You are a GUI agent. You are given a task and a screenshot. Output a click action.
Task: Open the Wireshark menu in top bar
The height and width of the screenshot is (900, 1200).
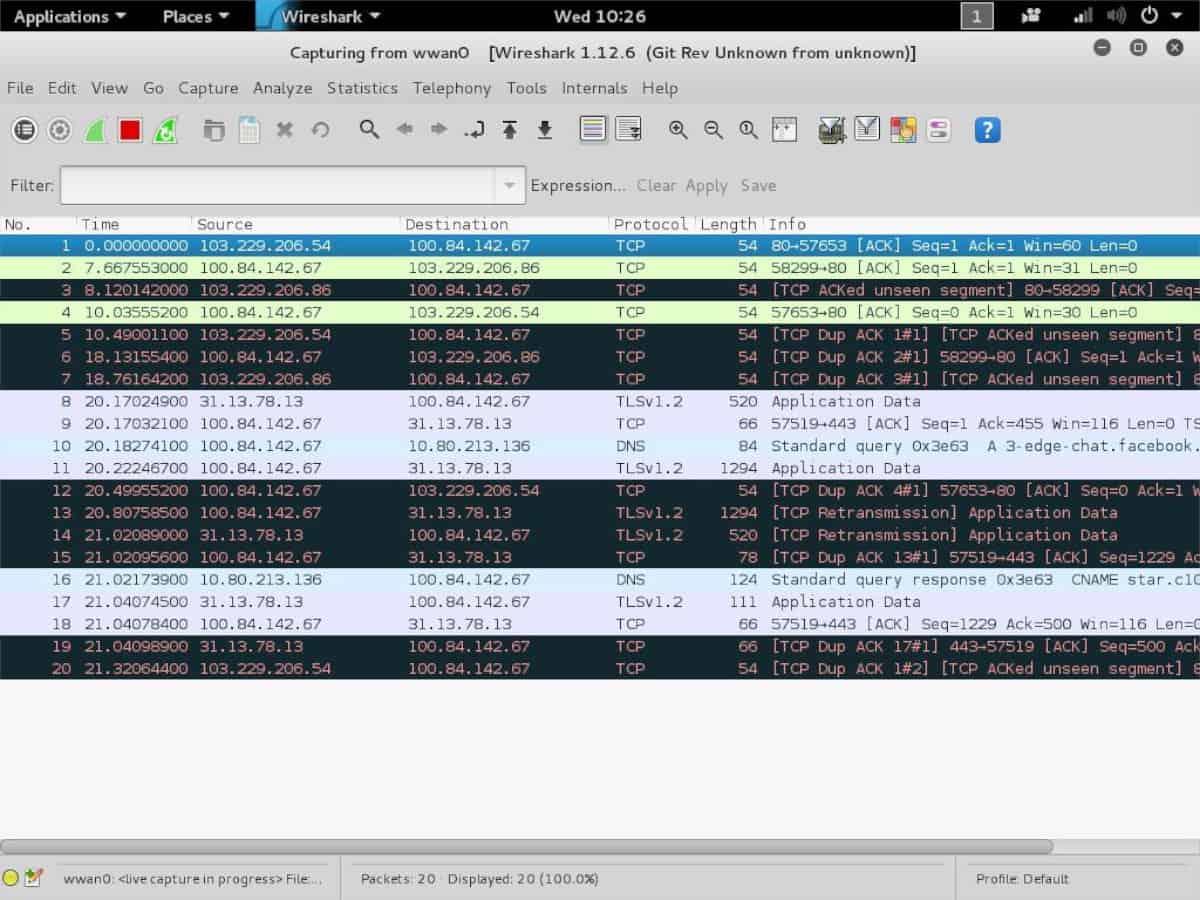(x=322, y=16)
